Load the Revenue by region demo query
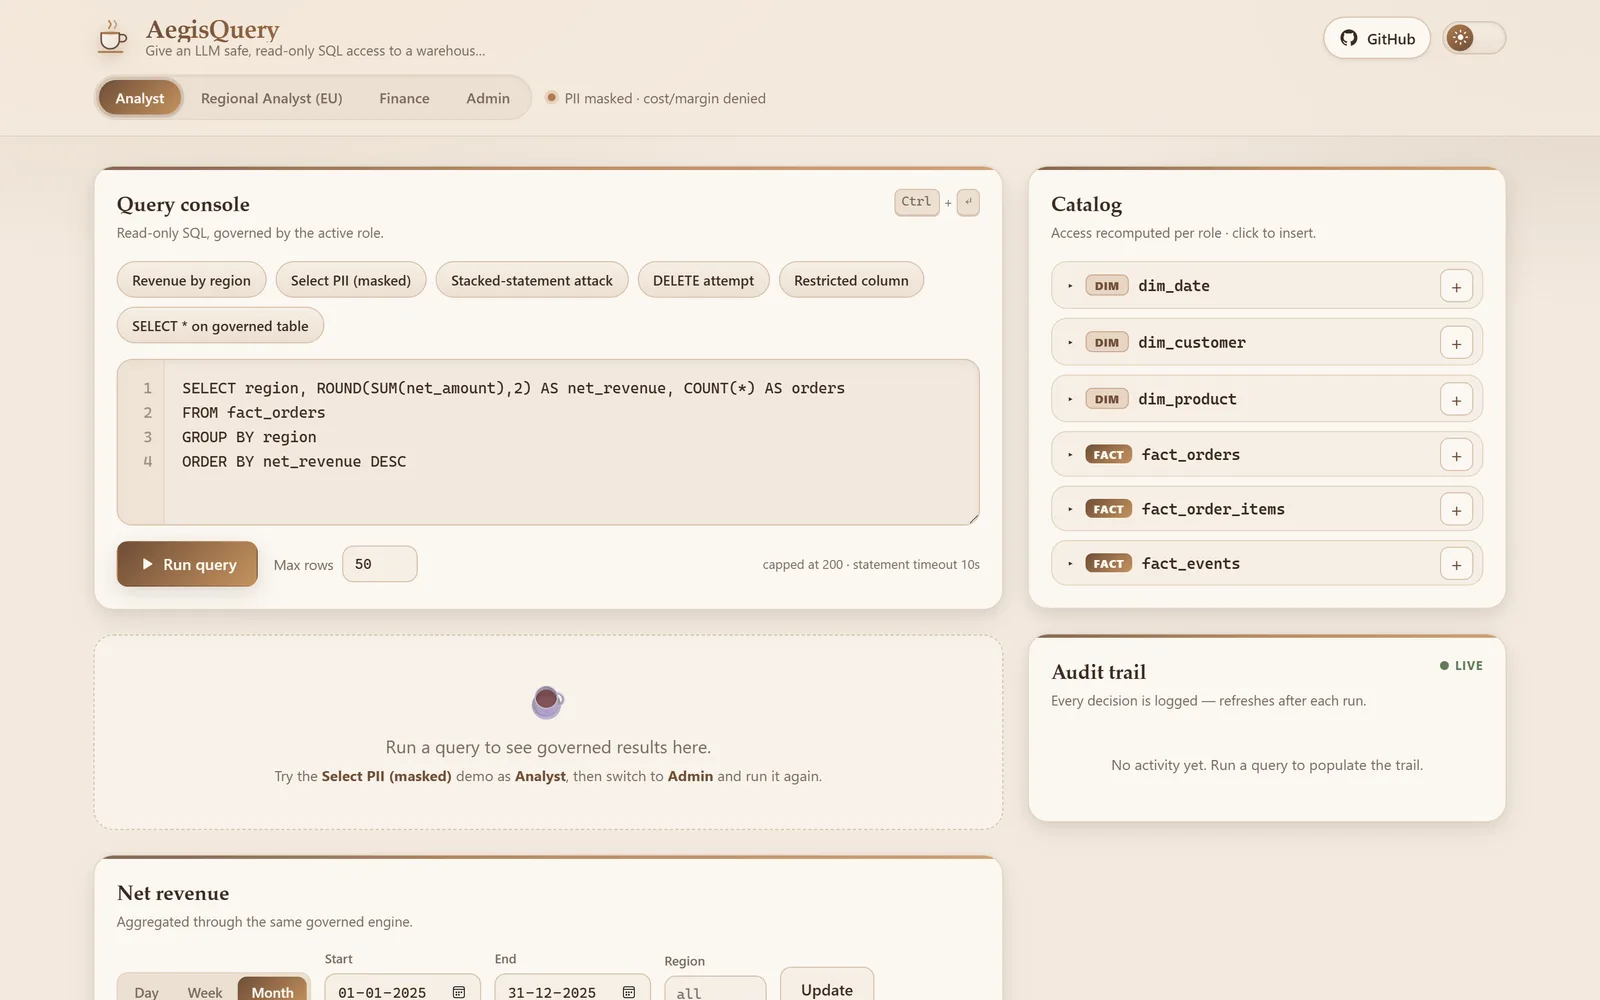Viewport: 1600px width, 1000px height. pos(191,280)
